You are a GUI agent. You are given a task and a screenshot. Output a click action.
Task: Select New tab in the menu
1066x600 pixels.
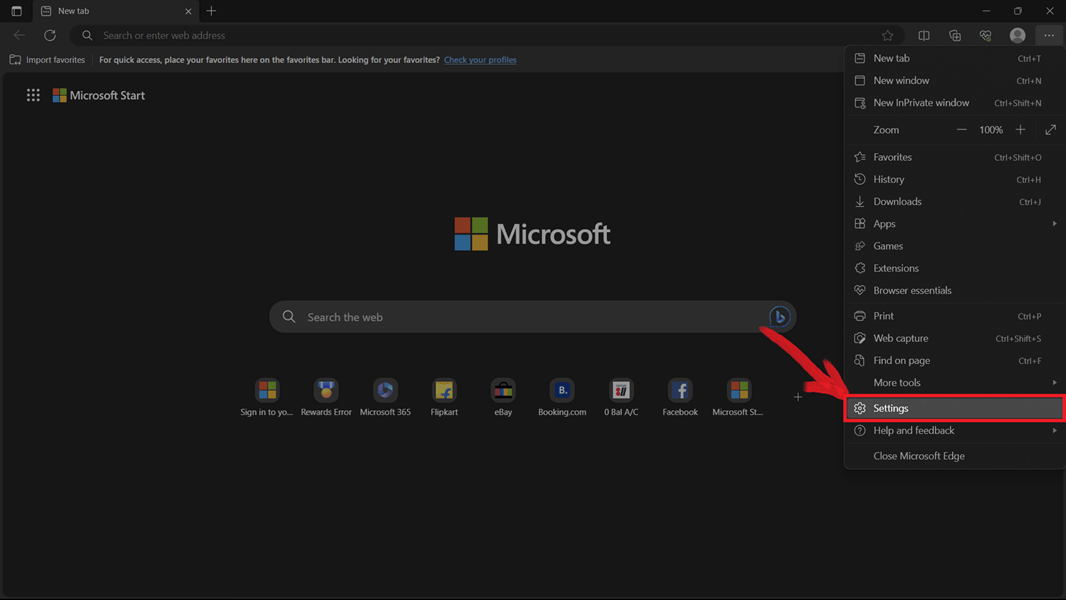click(954, 58)
